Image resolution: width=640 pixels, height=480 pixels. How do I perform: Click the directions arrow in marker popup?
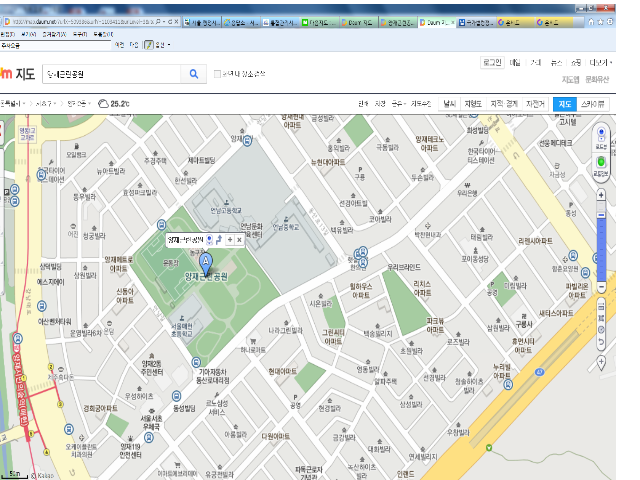tap(219, 240)
